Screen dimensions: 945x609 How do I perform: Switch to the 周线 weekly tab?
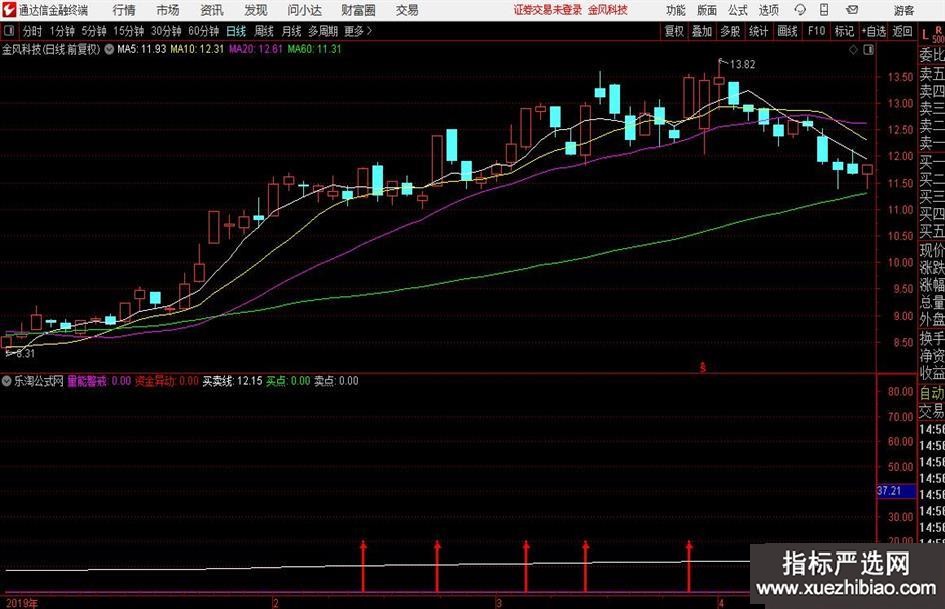(264, 31)
